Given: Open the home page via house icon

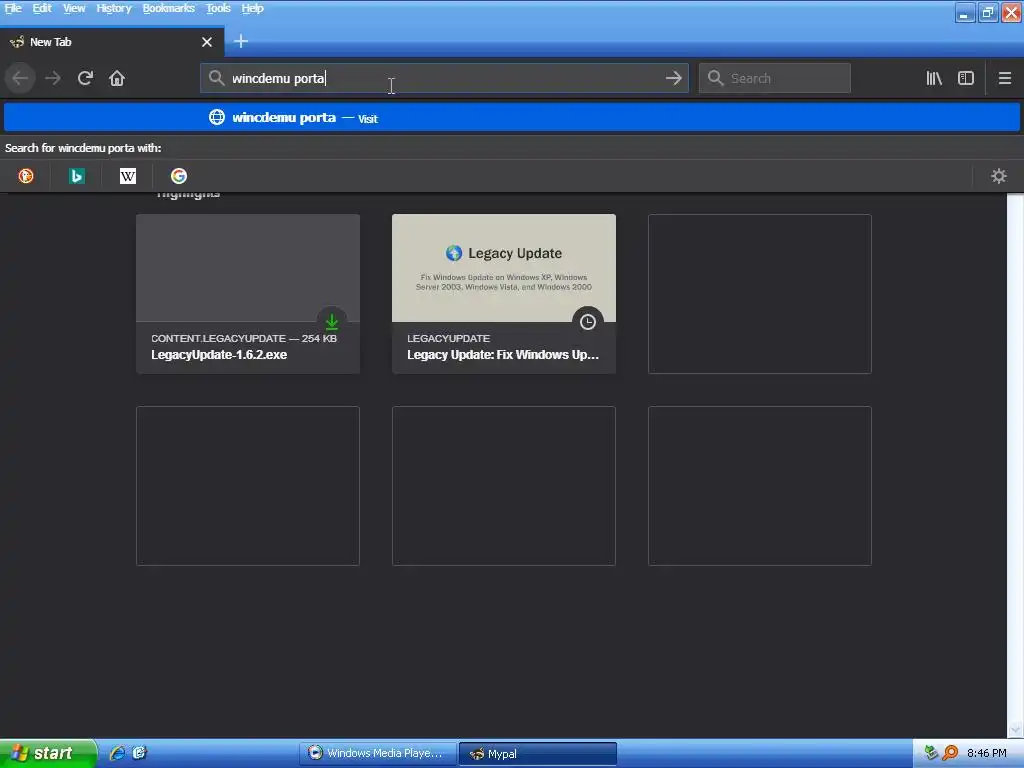Looking at the screenshot, I should (117, 78).
